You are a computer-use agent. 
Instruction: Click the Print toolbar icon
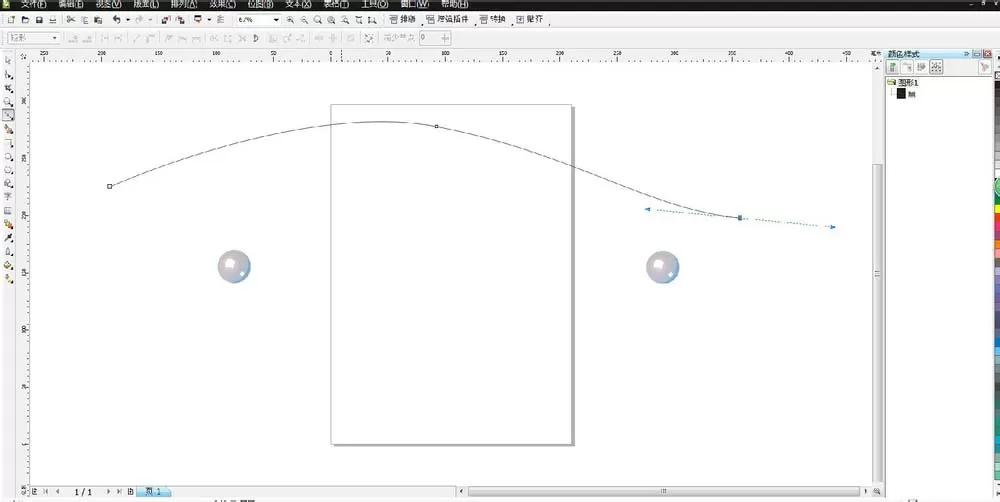[52, 20]
